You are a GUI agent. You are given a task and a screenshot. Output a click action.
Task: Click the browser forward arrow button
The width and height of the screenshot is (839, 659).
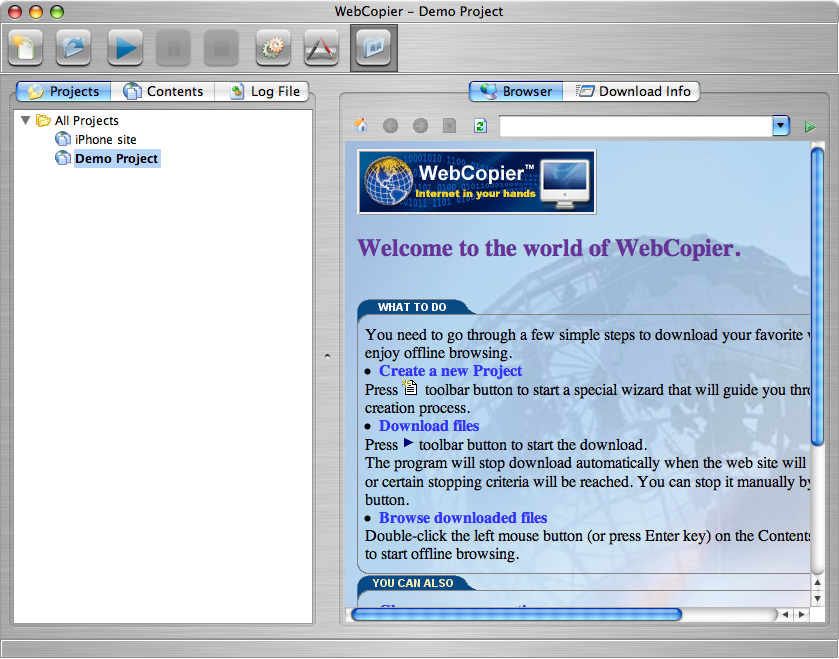click(421, 126)
